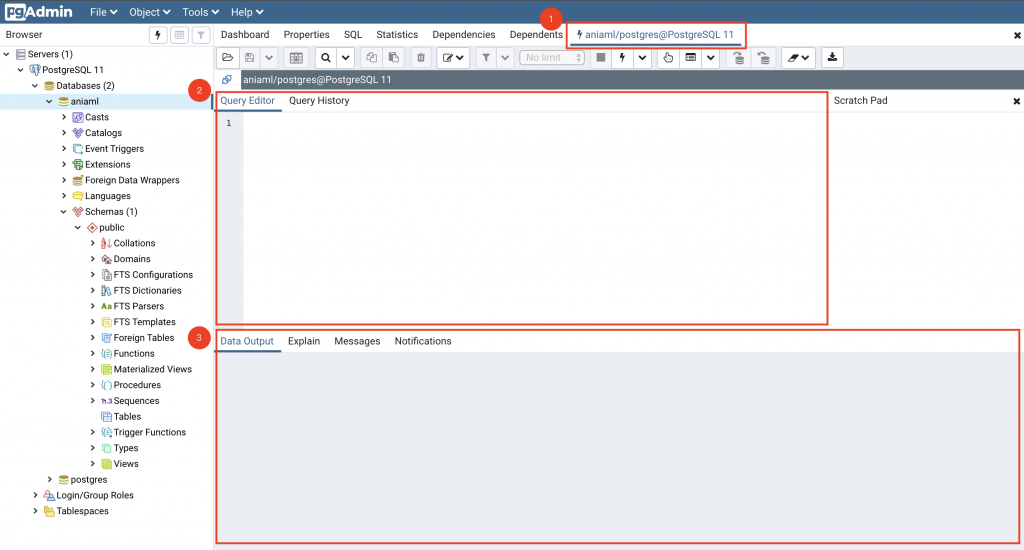Open the Tools menu
This screenshot has width=1024, height=550.
coord(200,12)
